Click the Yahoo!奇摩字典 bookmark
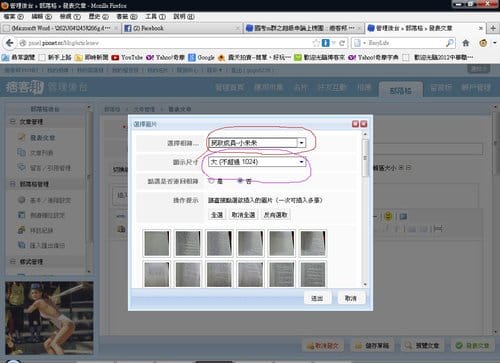Viewport: 500px width, 363px height. tap(373, 57)
